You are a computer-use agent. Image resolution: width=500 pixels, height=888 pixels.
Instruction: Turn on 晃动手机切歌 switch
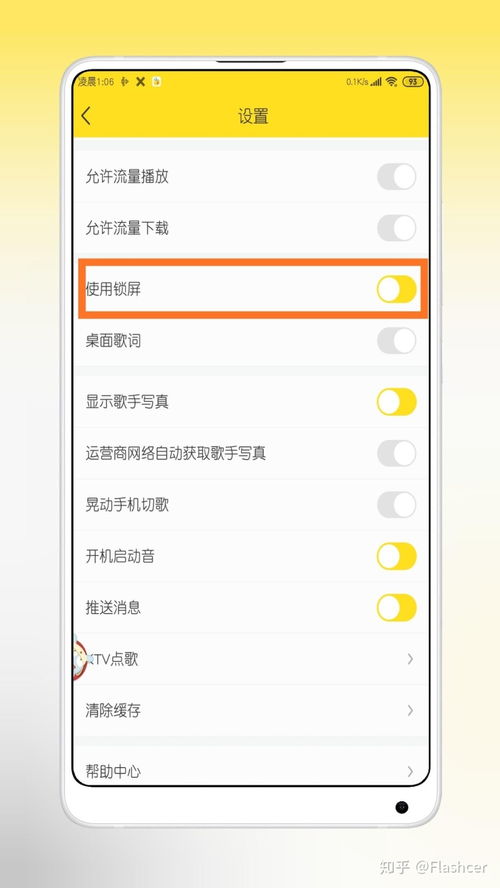396,505
